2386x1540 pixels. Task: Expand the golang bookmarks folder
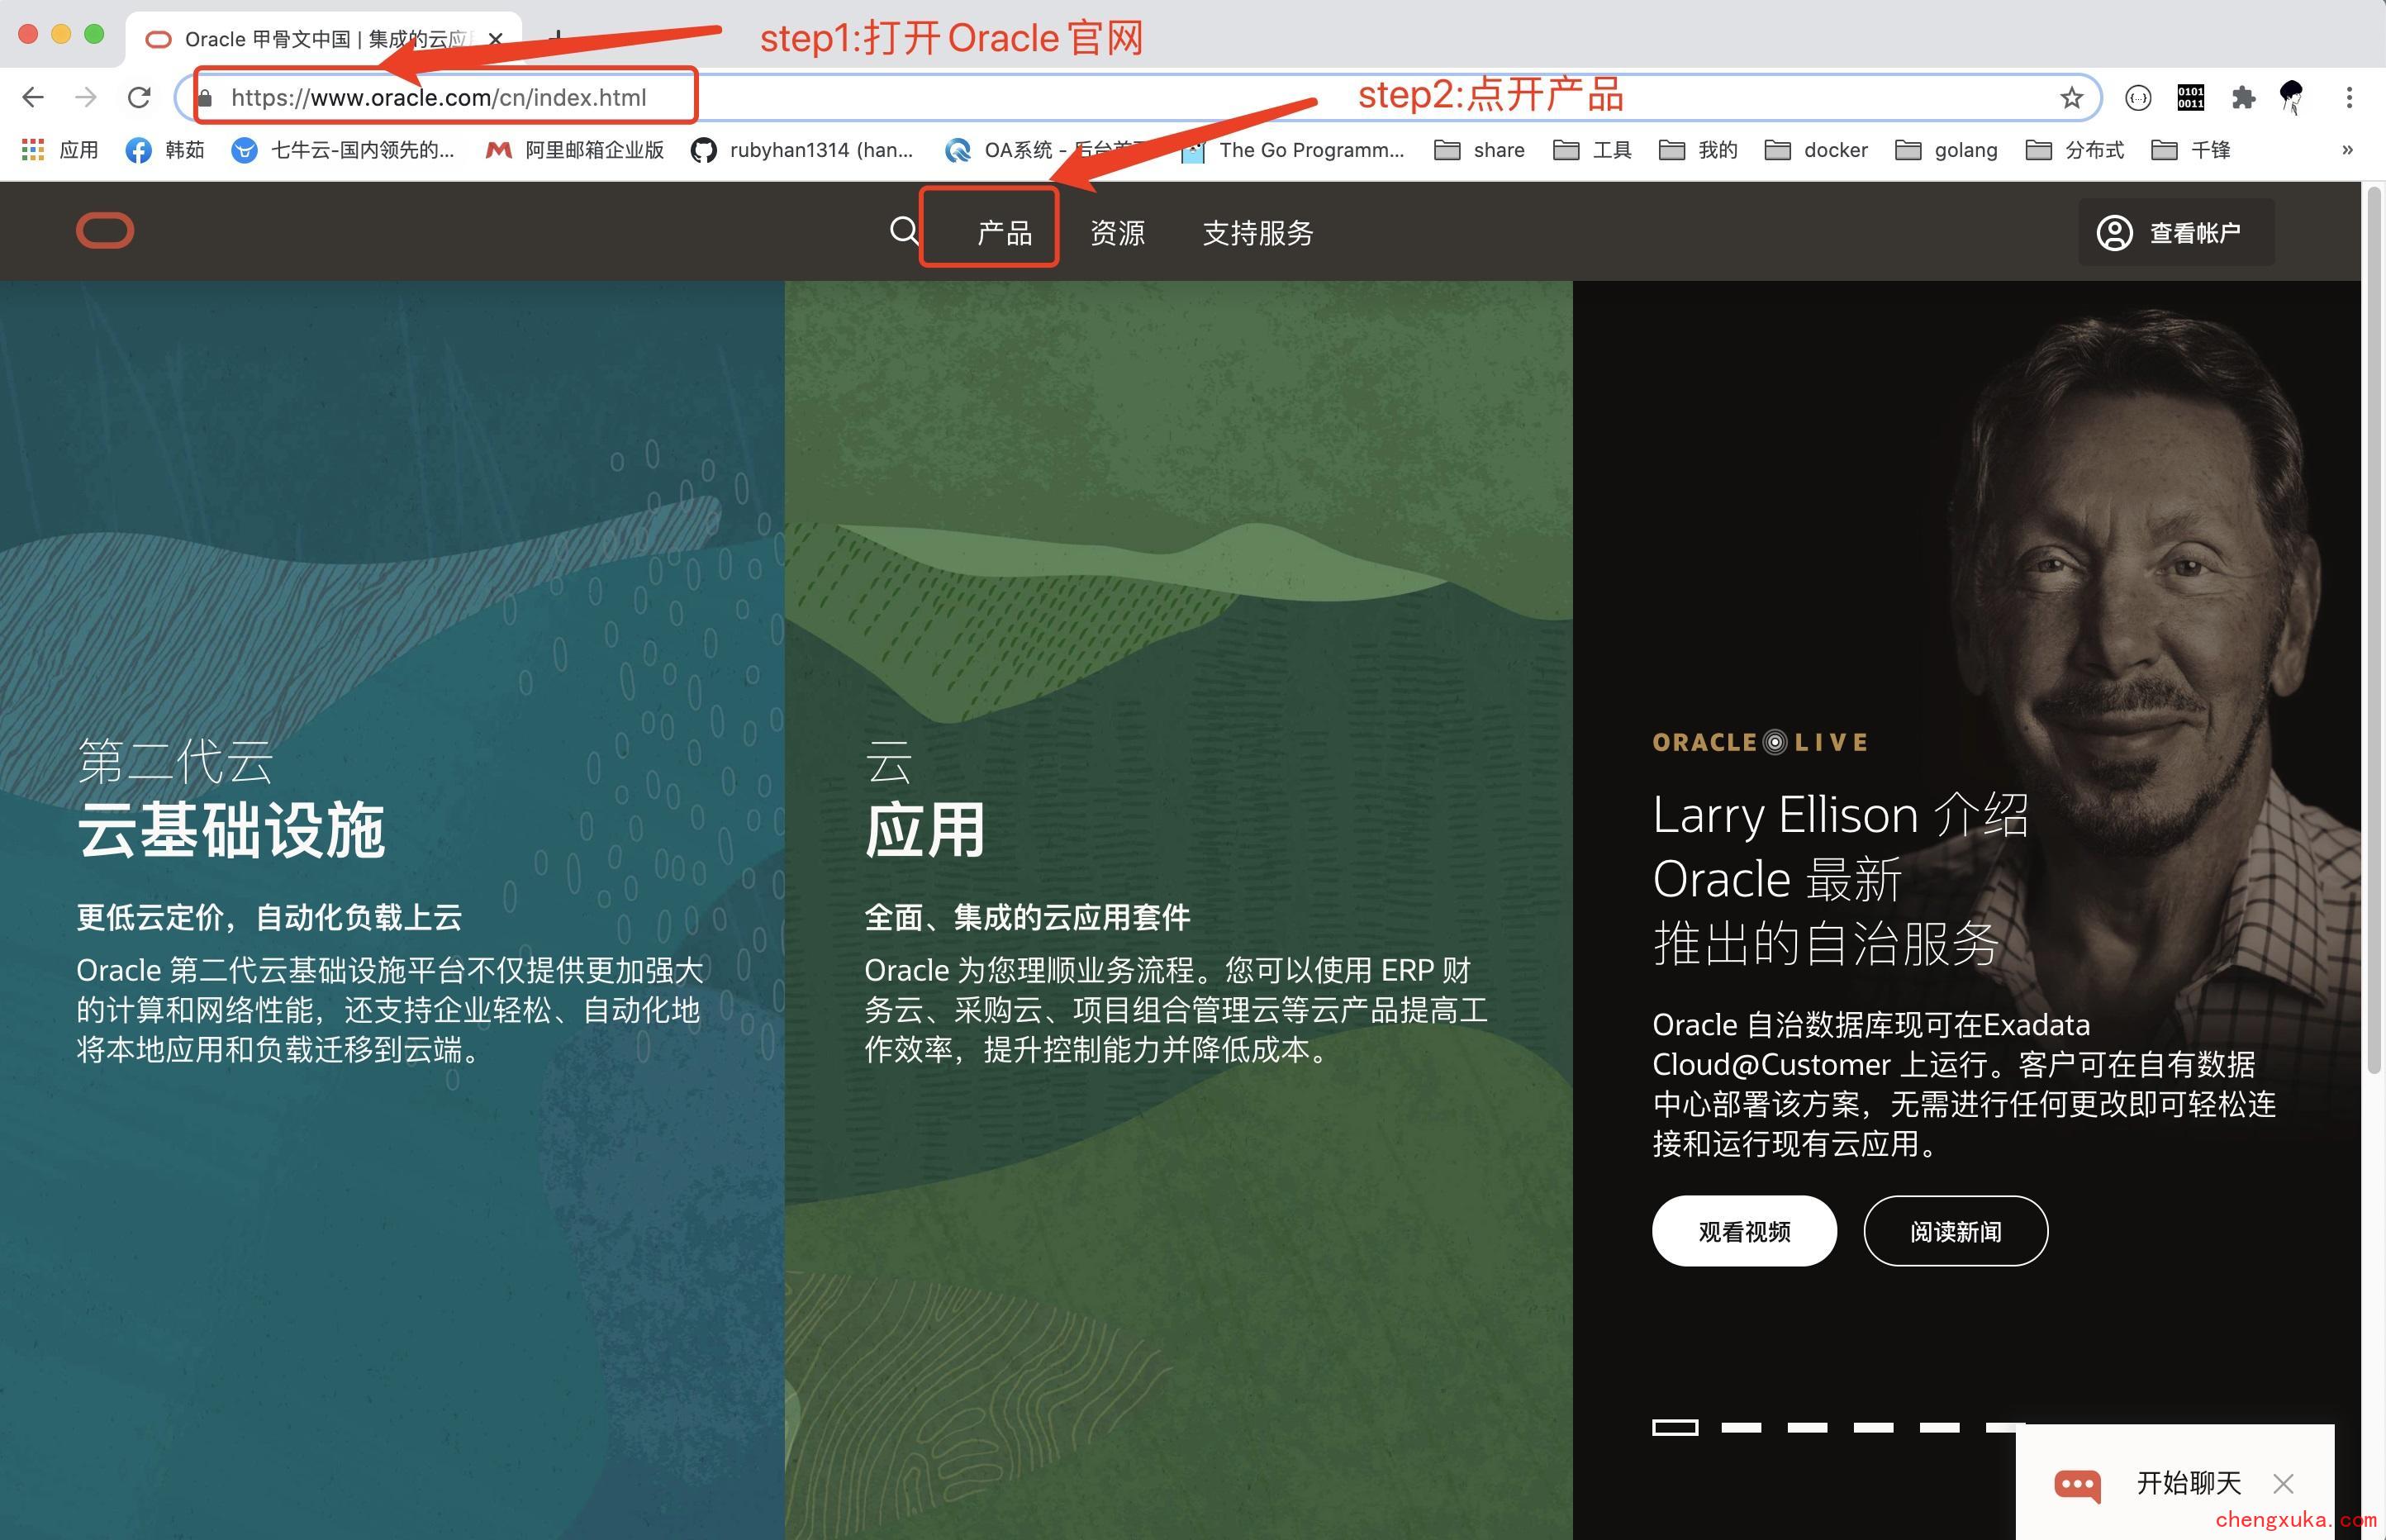point(1946,150)
